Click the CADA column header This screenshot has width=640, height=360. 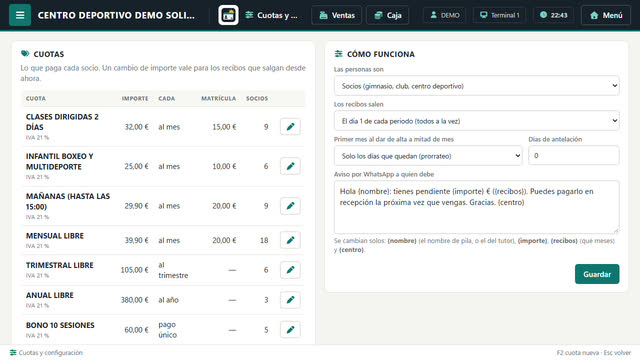167,98
